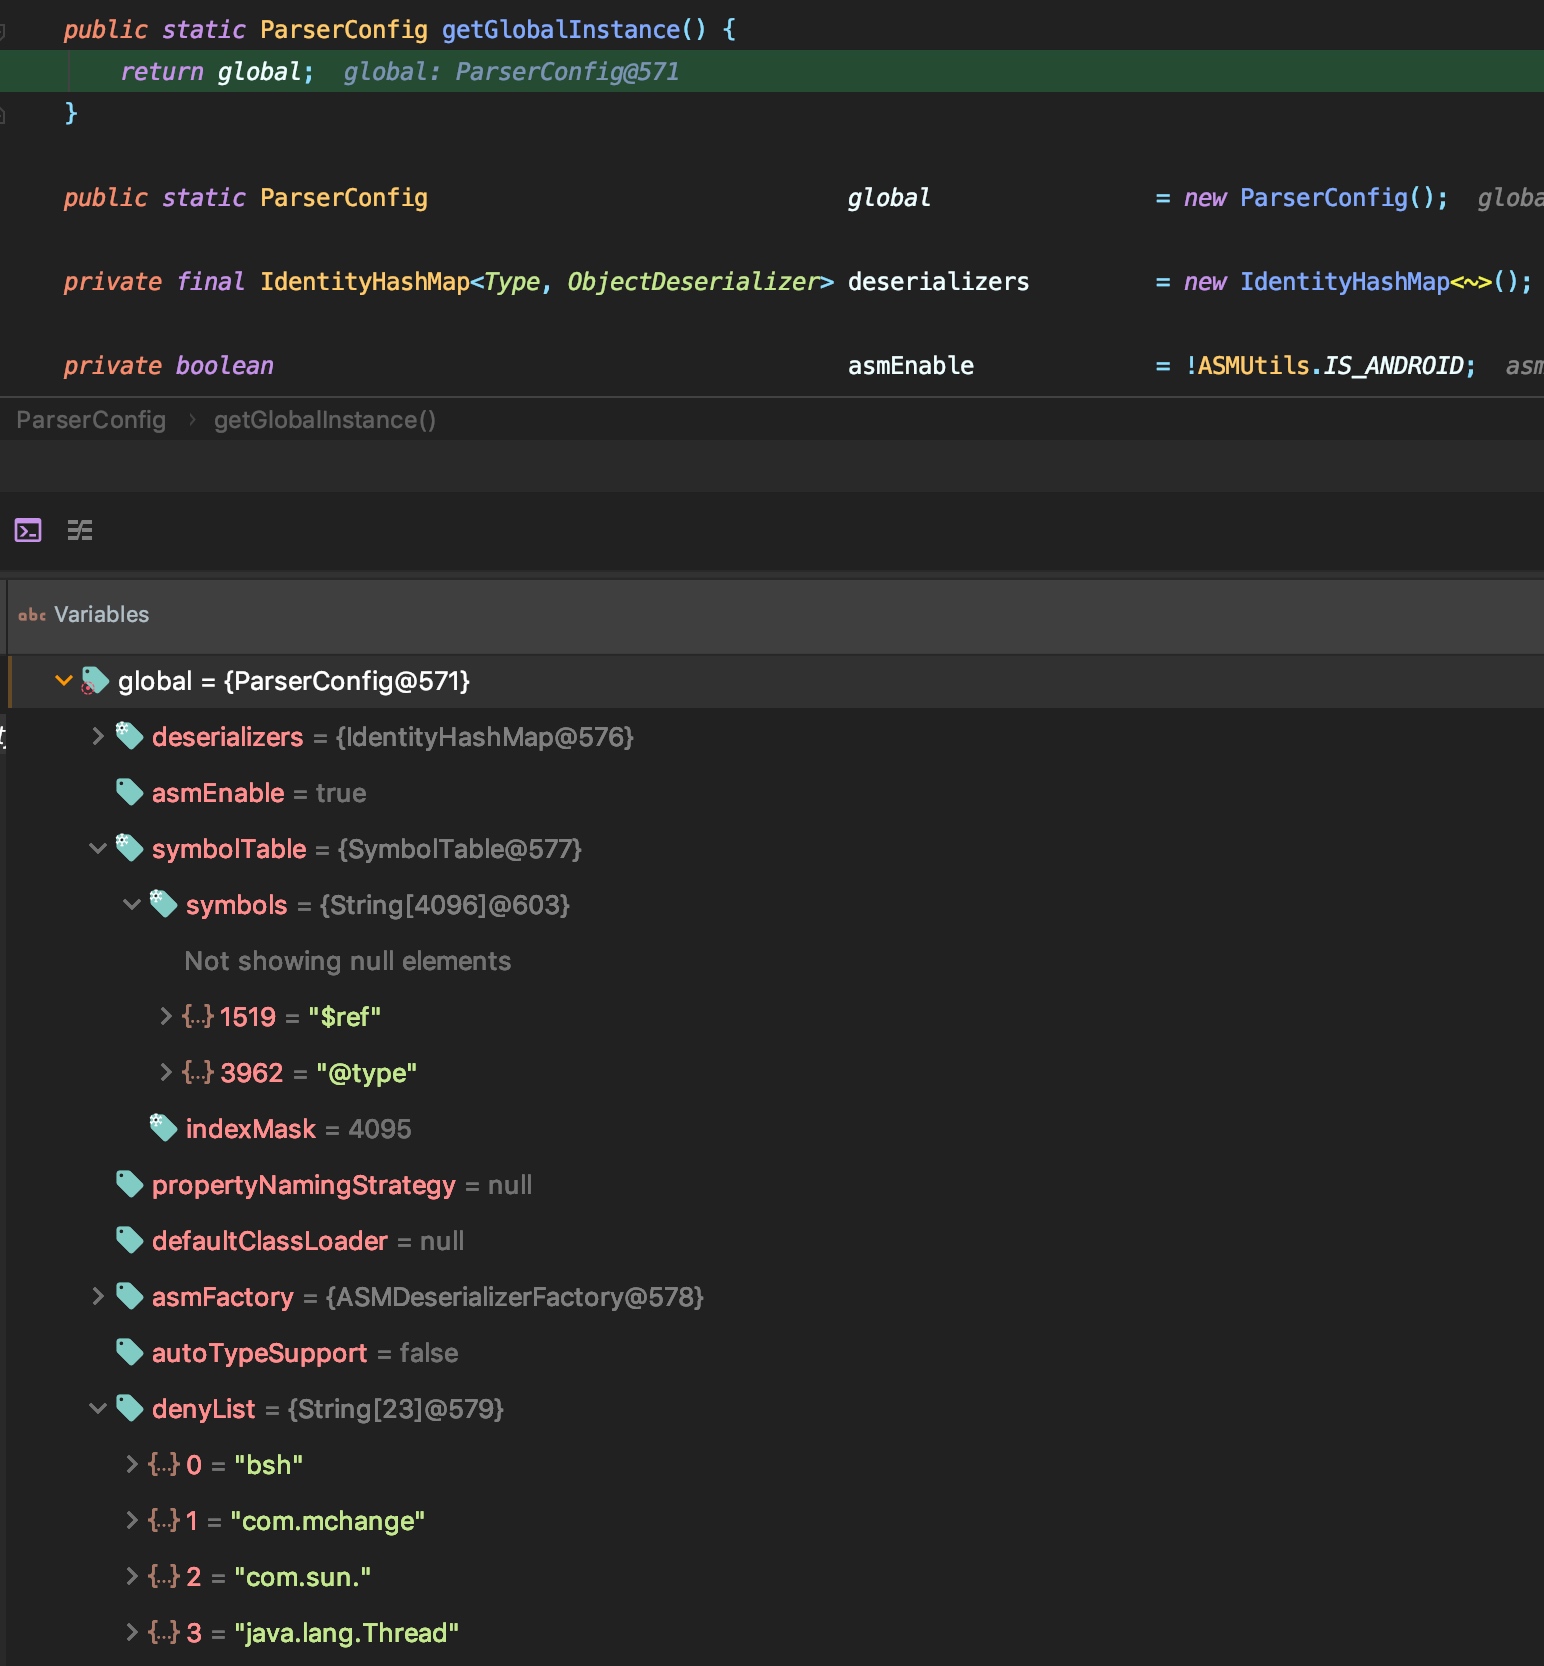The height and width of the screenshot is (1666, 1544).
Task: Click the braces icon of element 1519
Action: pyautogui.click(x=198, y=1016)
